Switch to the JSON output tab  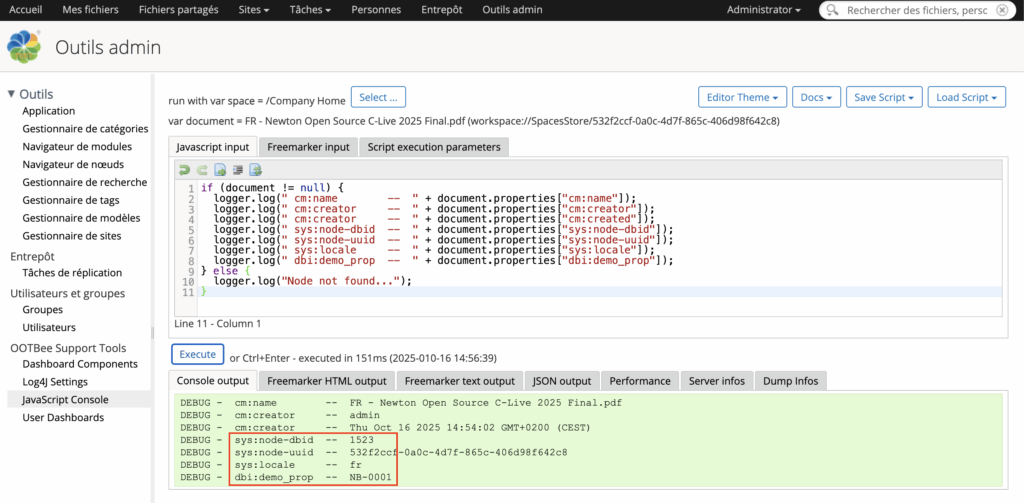click(562, 381)
